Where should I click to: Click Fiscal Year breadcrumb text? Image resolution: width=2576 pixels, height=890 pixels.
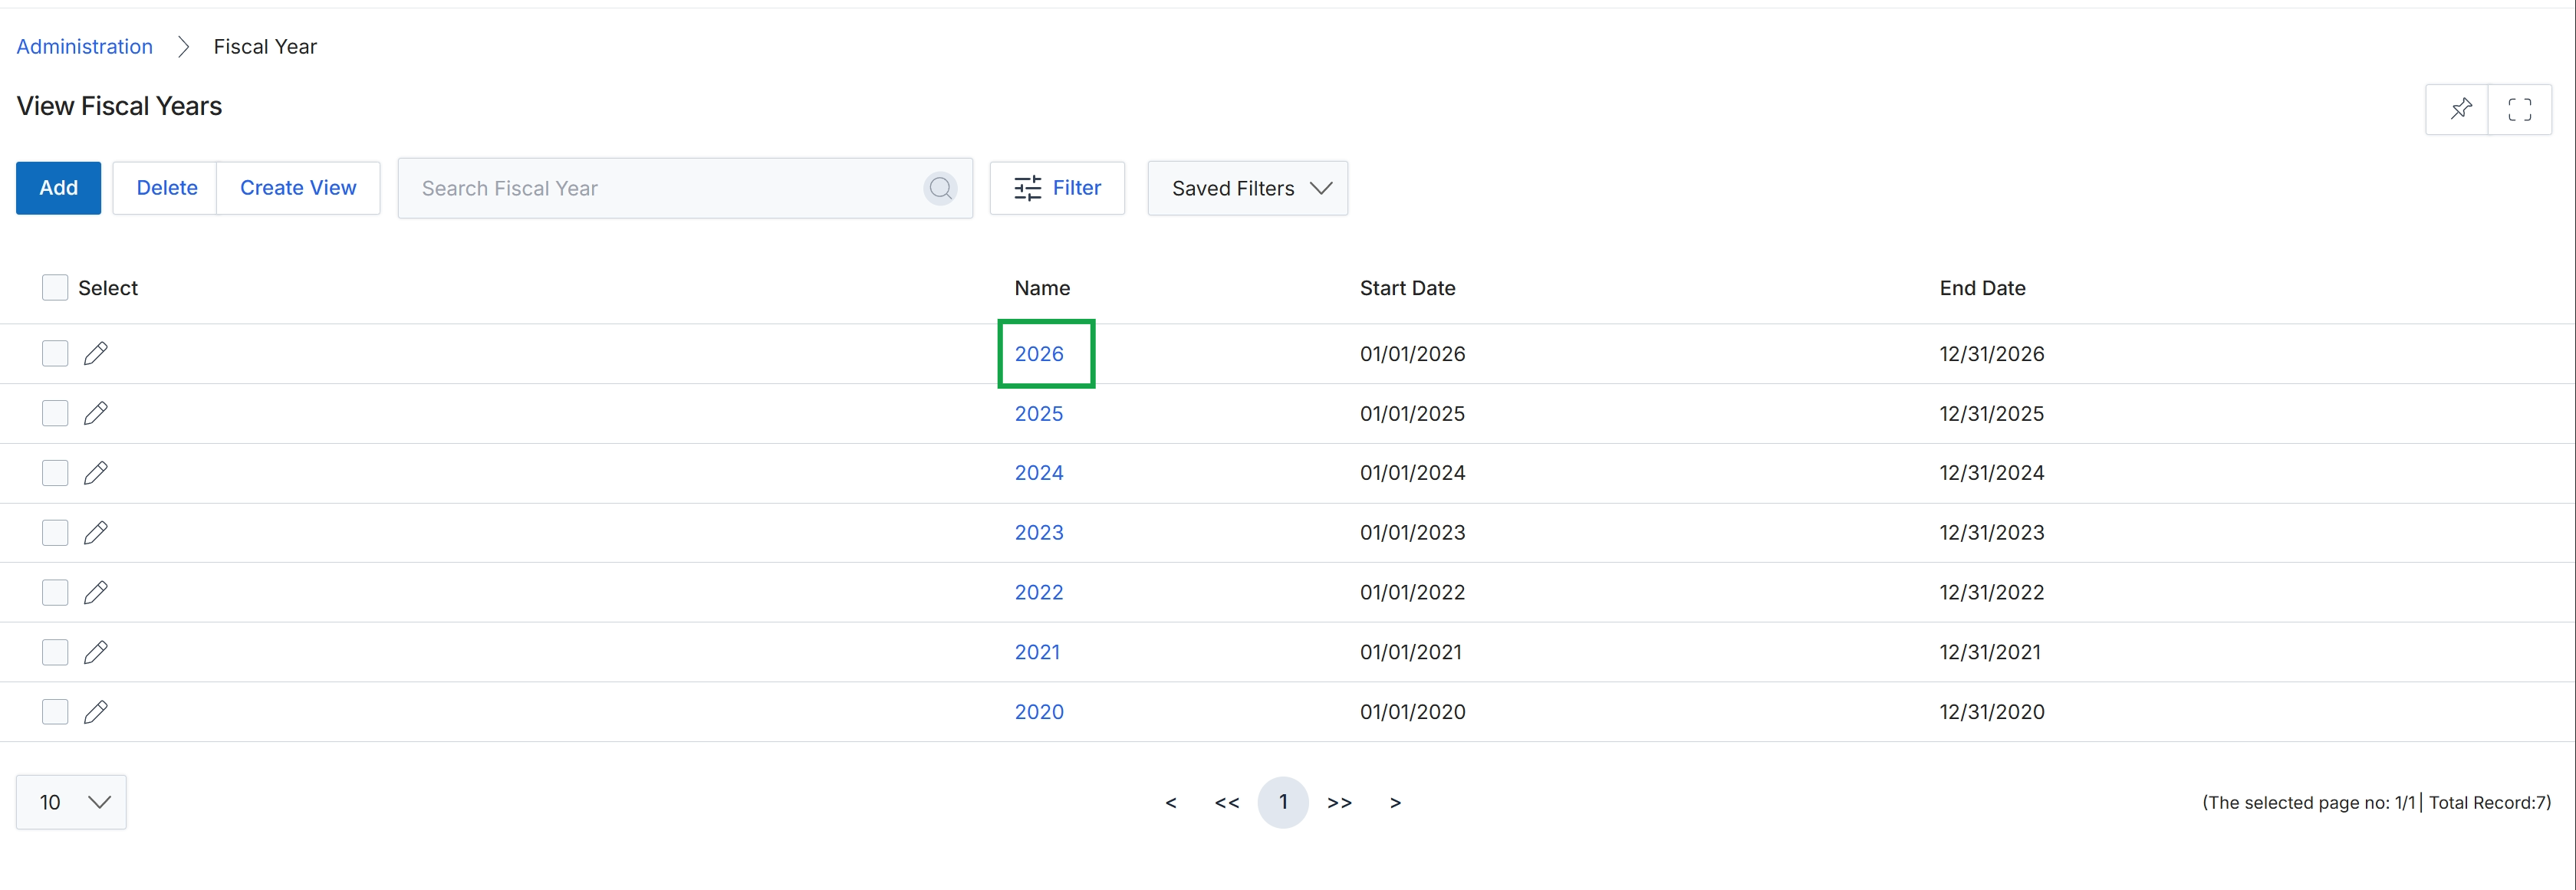265,46
